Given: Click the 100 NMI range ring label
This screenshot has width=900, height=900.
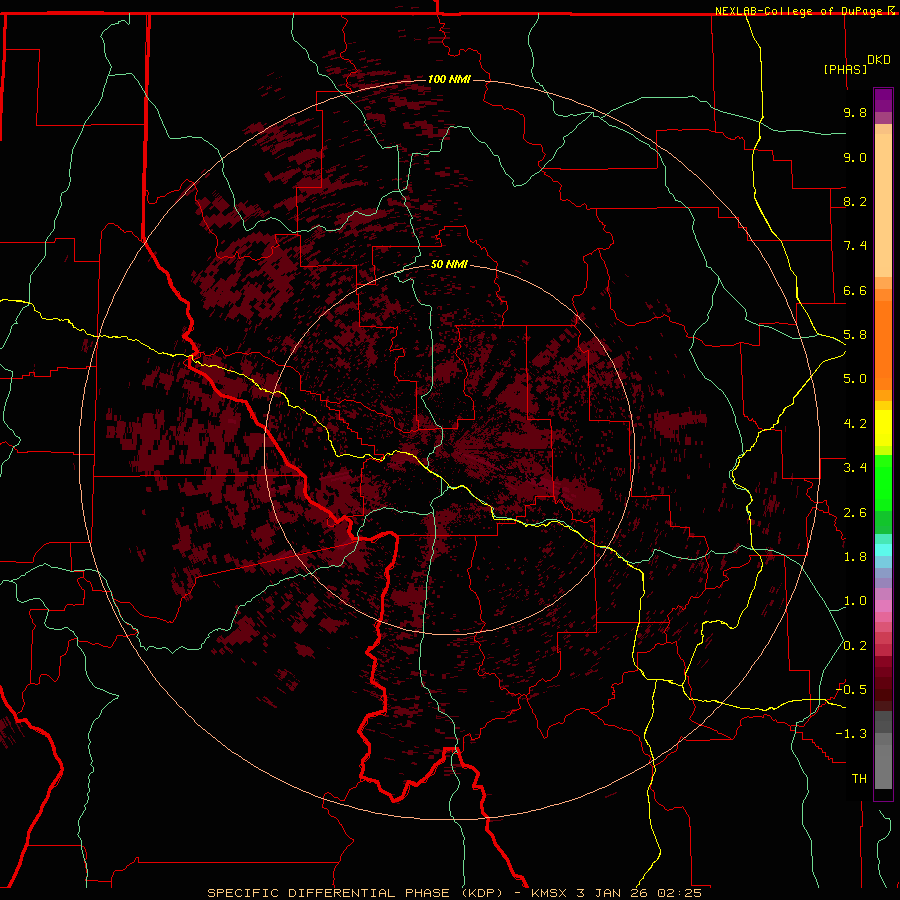Looking at the screenshot, I should (x=449, y=79).
